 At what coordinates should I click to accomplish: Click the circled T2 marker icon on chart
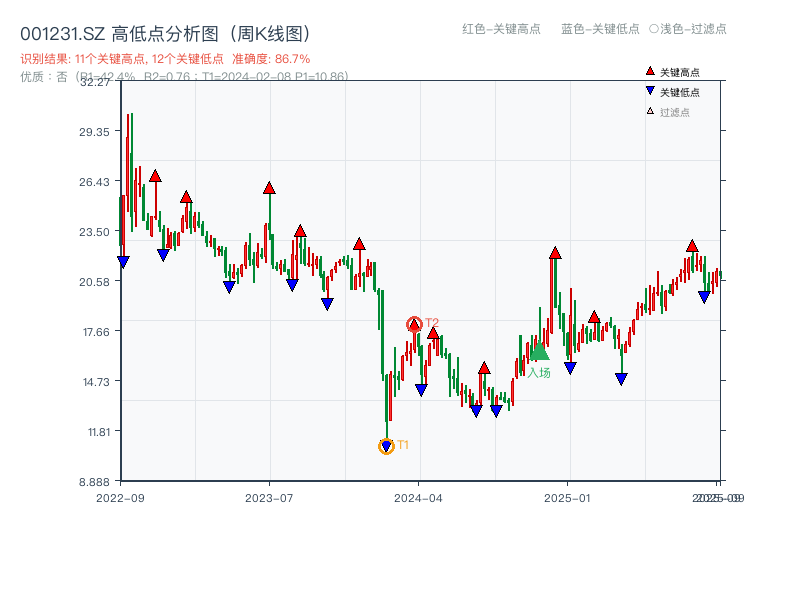(x=414, y=324)
